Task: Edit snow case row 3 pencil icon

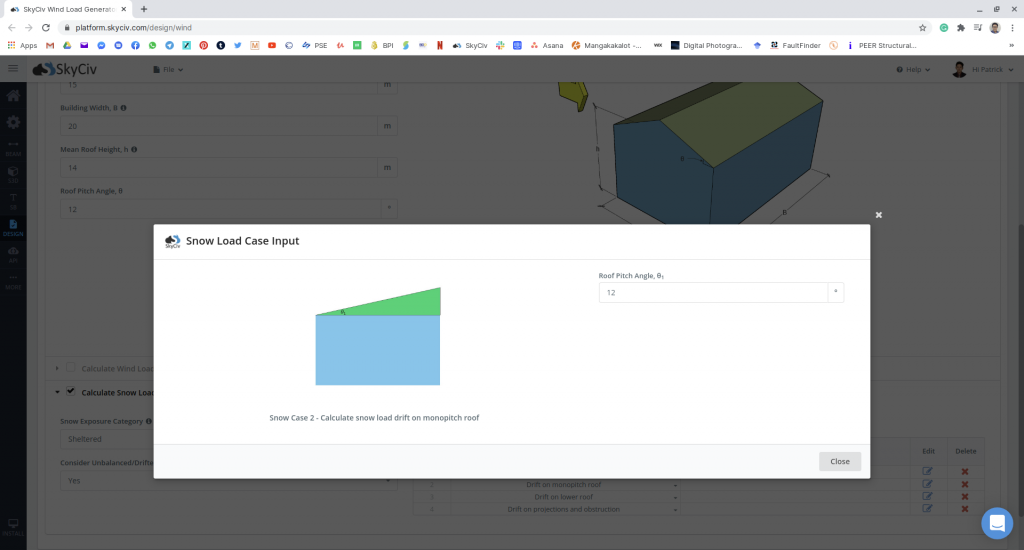Action: (x=927, y=497)
